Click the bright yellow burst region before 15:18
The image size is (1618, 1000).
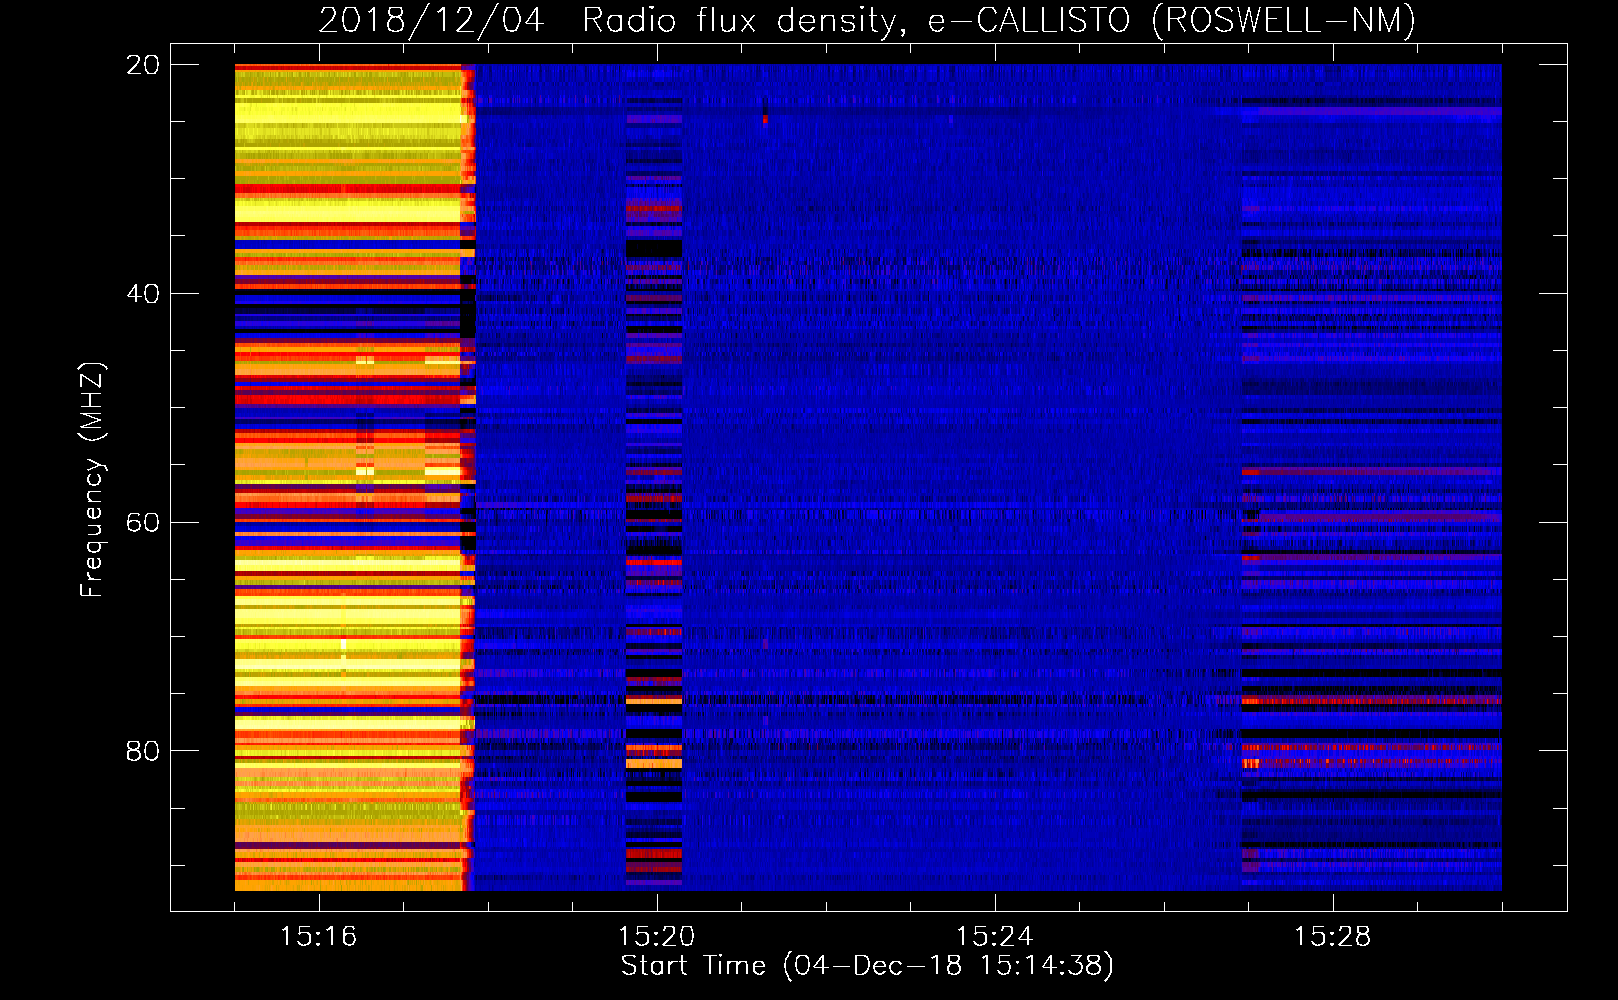point(354,477)
